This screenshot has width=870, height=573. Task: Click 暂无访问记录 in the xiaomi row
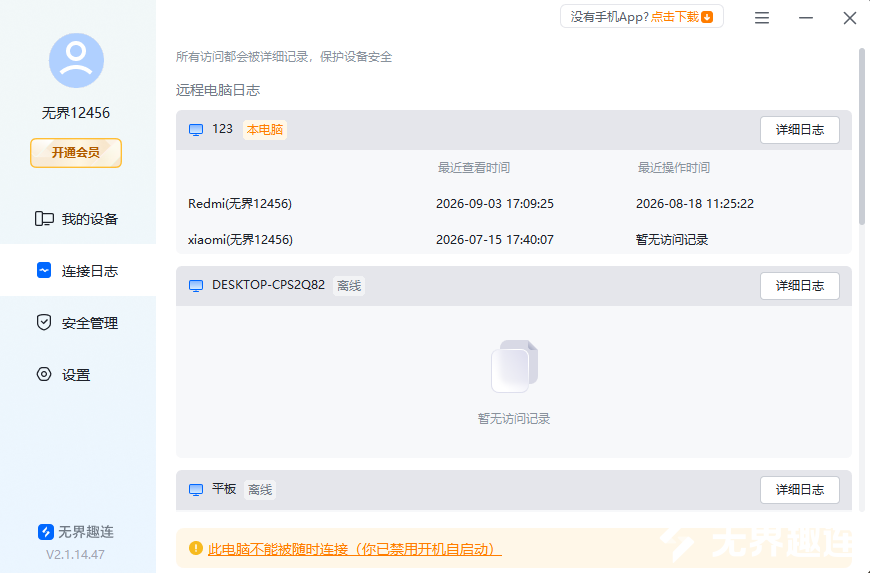click(672, 240)
